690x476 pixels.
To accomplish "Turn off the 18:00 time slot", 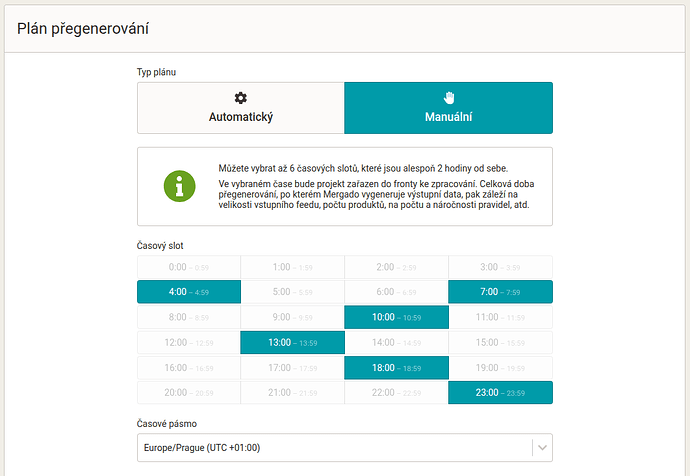I will pos(396,367).
